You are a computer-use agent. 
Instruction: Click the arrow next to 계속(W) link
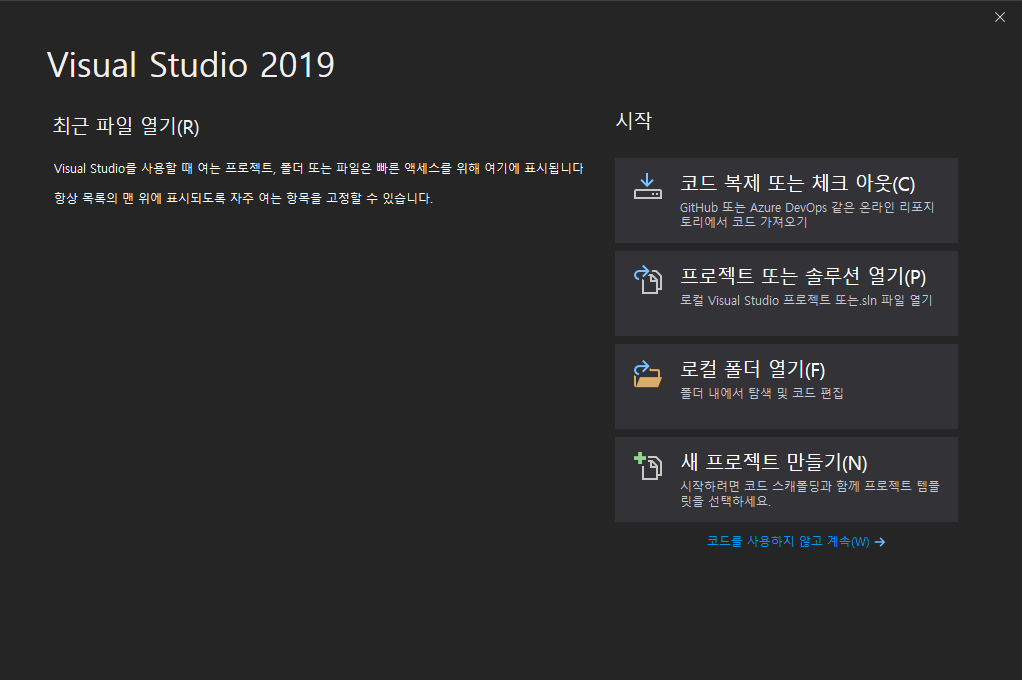(x=880, y=542)
